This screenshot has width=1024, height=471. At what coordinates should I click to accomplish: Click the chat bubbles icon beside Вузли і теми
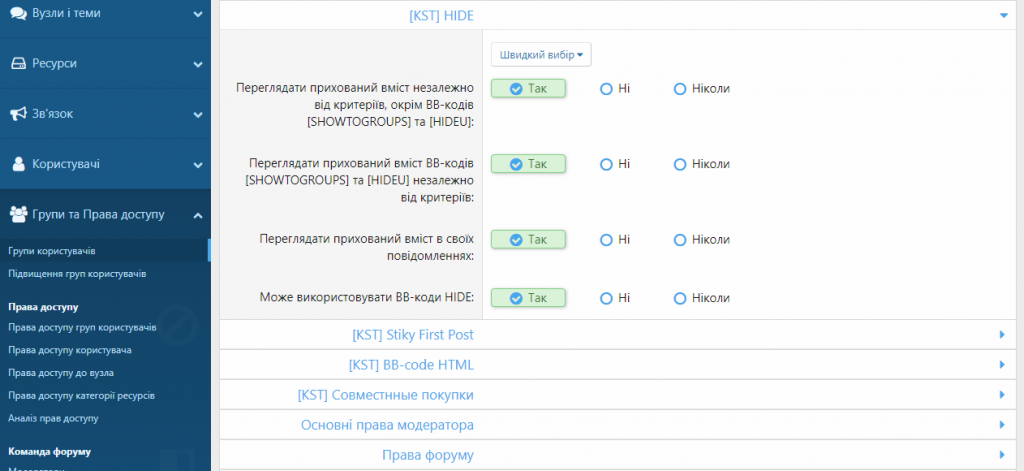[x=18, y=14]
